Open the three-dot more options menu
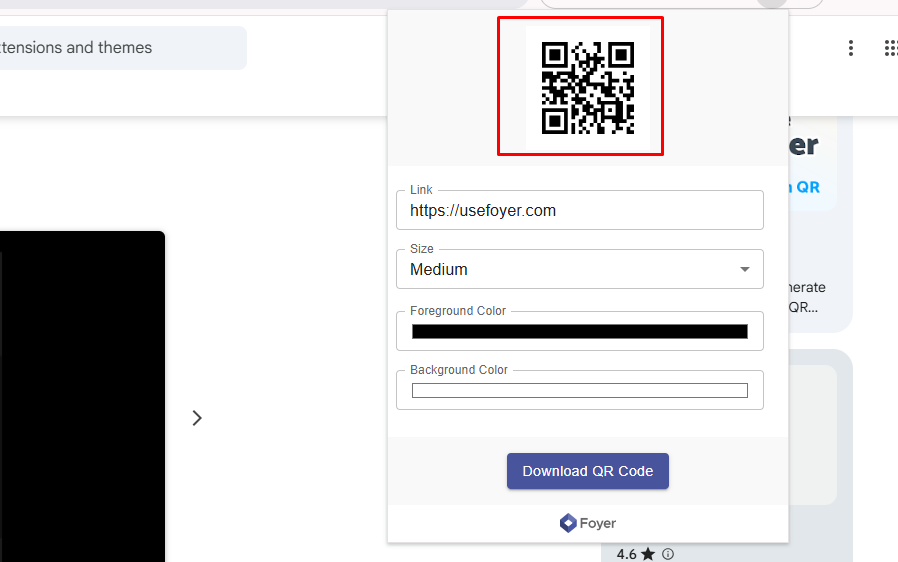This screenshot has width=898, height=562. coord(851,48)
